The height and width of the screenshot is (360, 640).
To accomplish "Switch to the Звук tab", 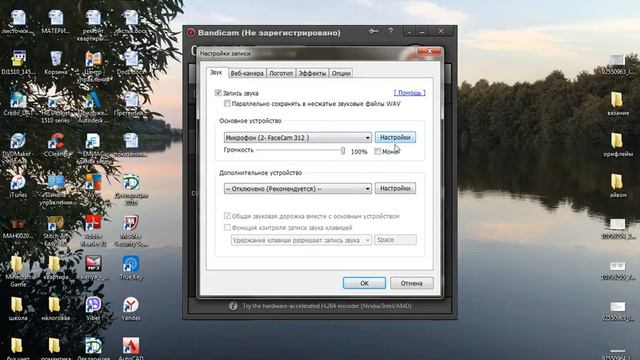I will point(216,72).
